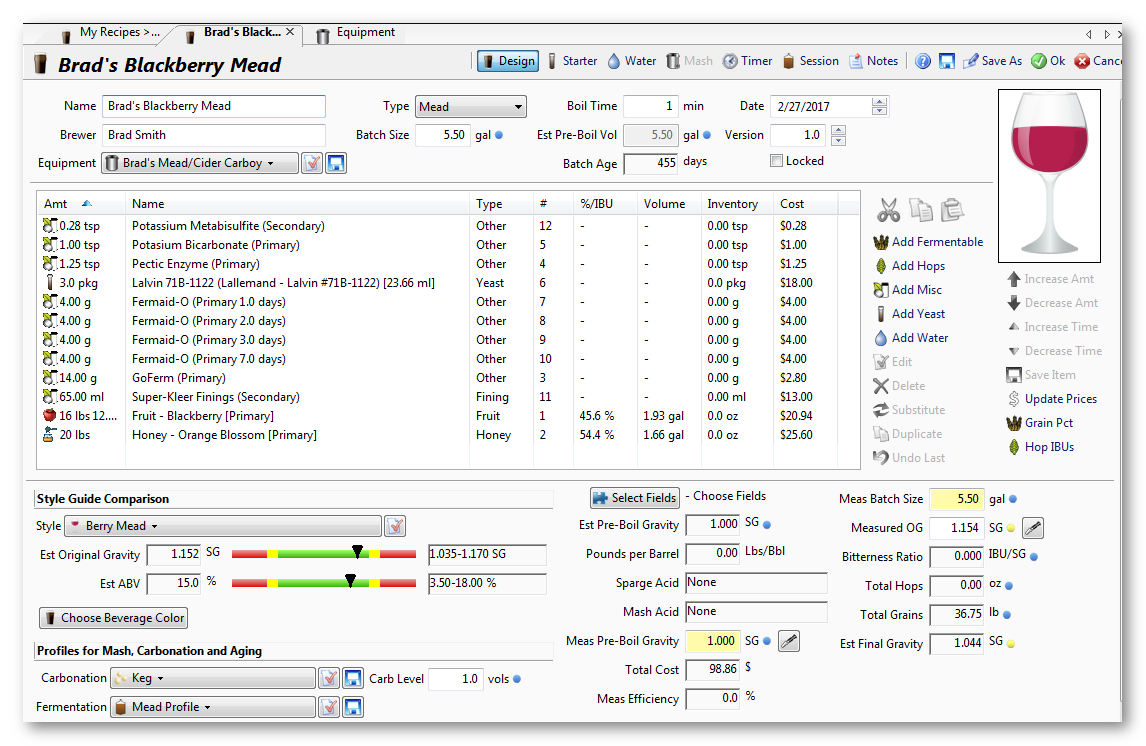Open the Type dropdown showing Mead
The height and width of the screenshot is (746, 1146).
point(471,107)
